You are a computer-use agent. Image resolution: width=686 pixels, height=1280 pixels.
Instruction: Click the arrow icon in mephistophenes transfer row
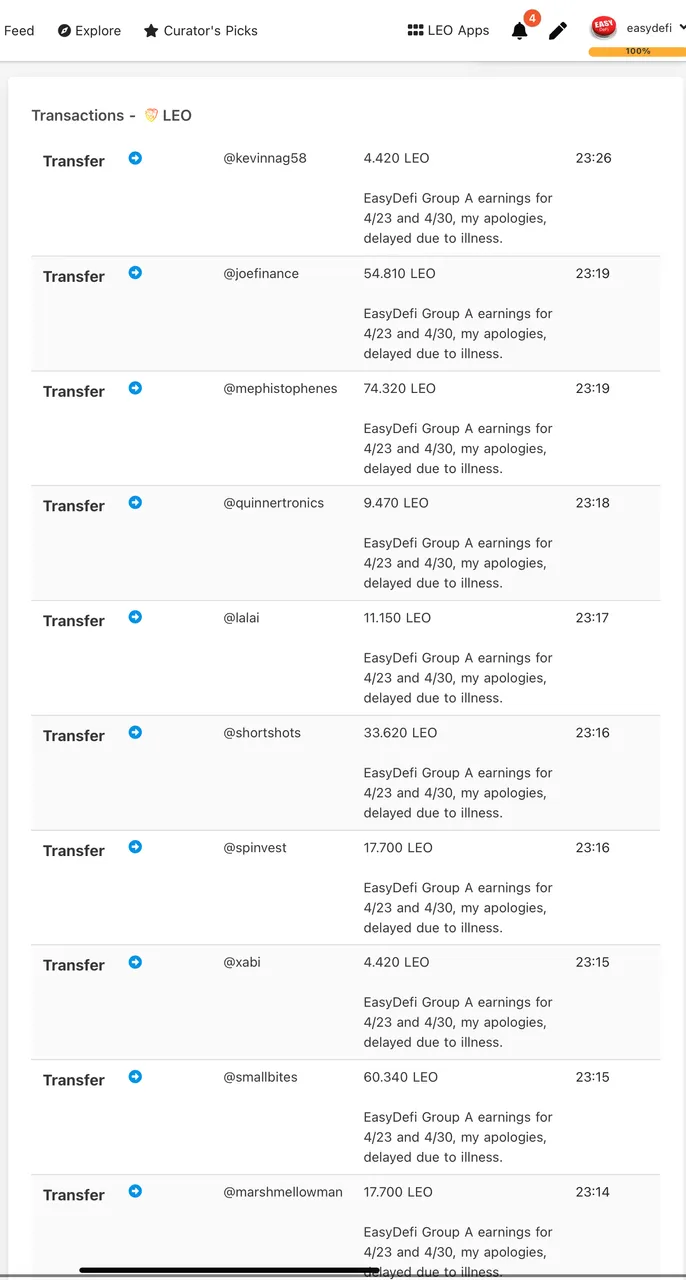[x=135, y=388]
